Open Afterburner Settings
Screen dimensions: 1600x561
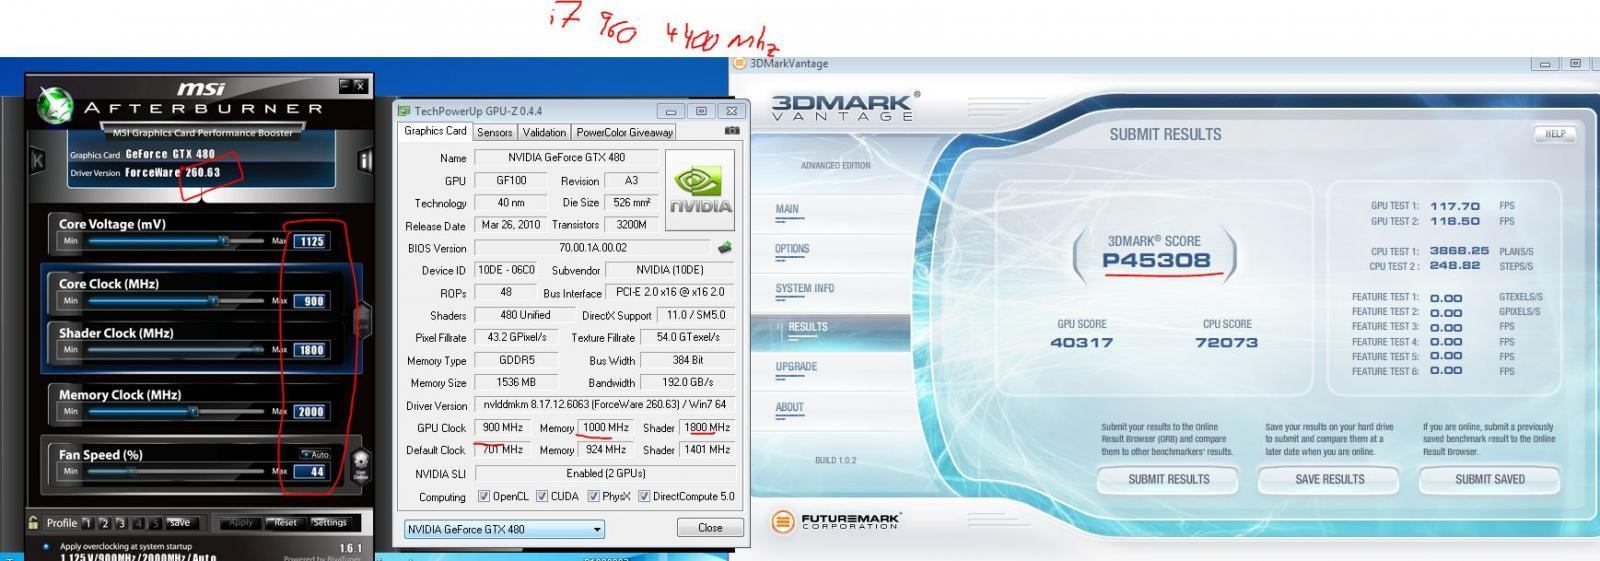(329, 522)
